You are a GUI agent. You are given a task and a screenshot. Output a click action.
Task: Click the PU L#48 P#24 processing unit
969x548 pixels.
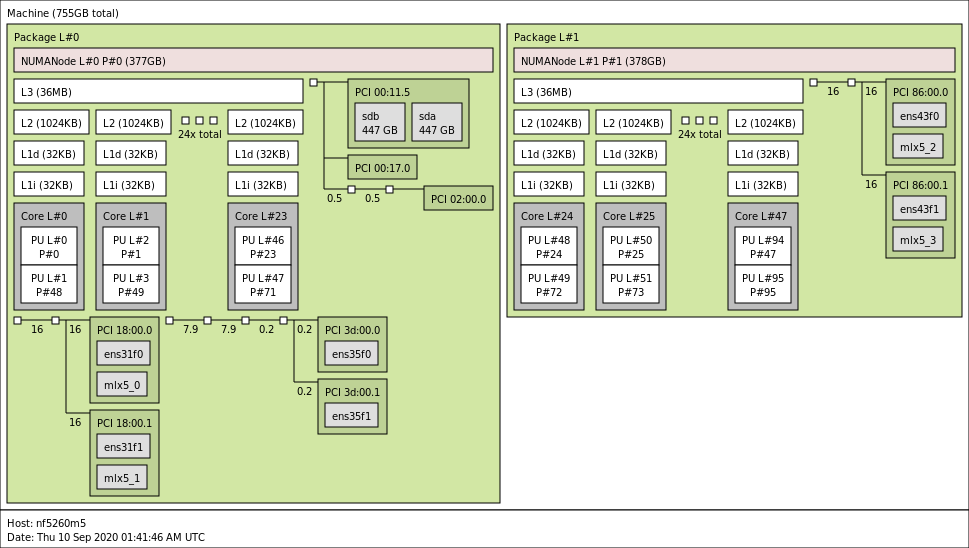[x=549, y=246]
